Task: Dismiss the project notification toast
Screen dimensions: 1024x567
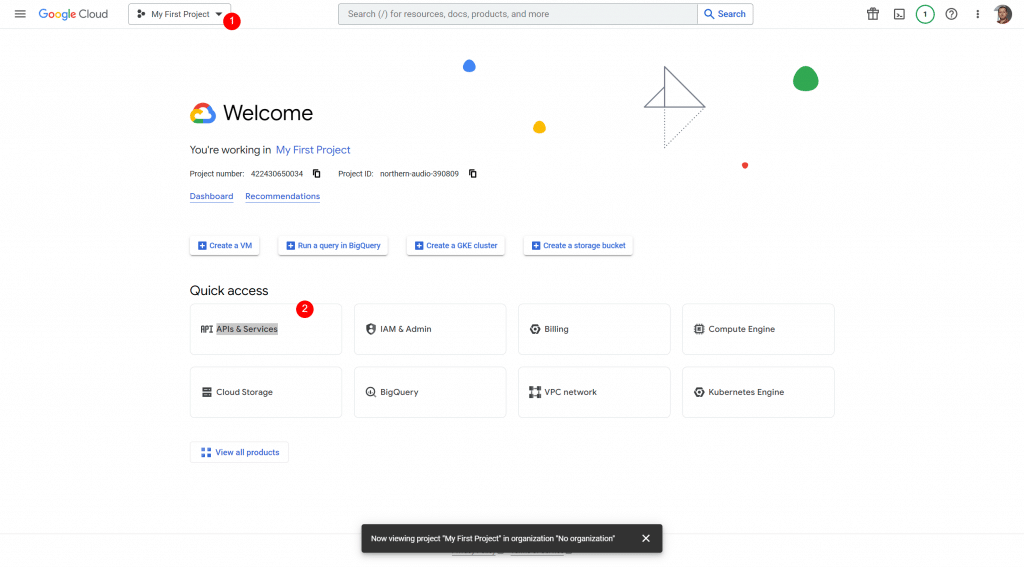Action: [646, 538]
